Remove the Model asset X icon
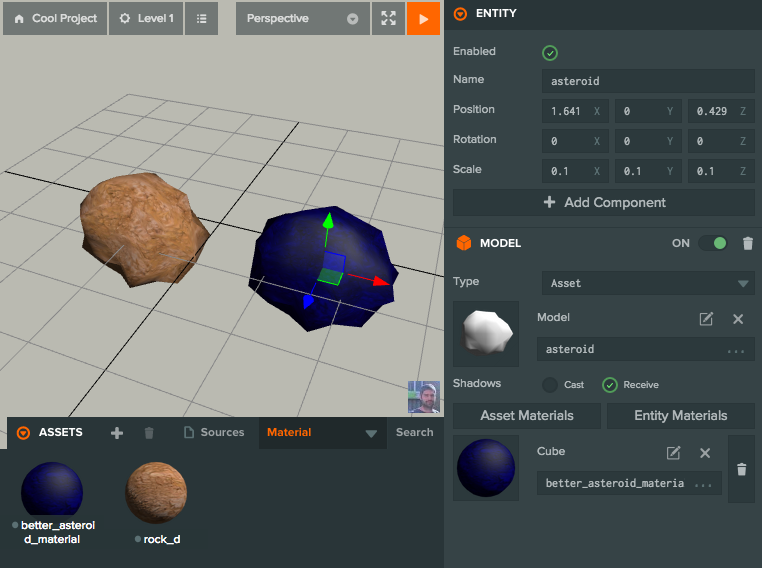The image size is (762, 568). 738,319
